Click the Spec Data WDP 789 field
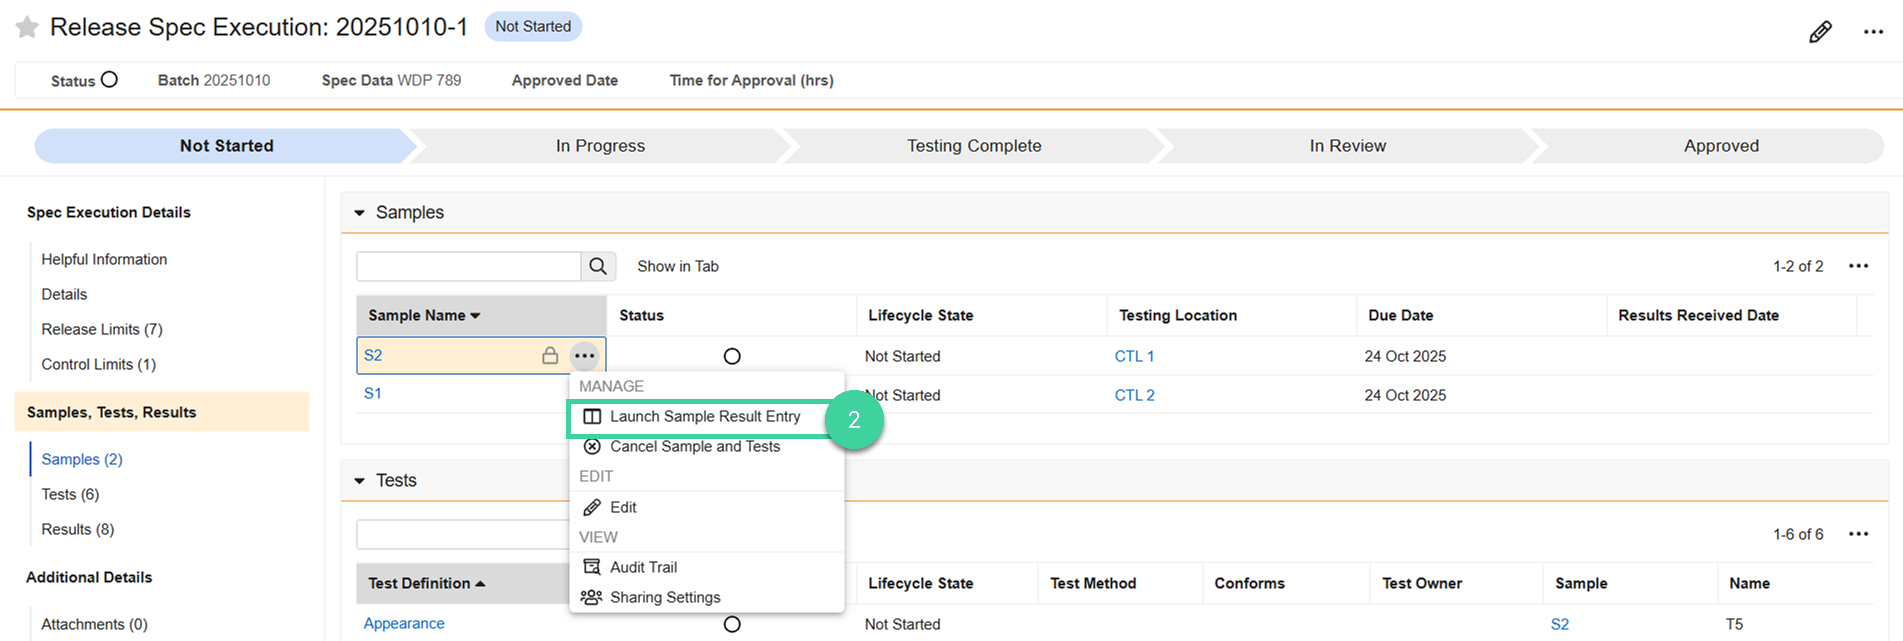The height and width of the screenshot is (641, 1903). coord(391,80)
